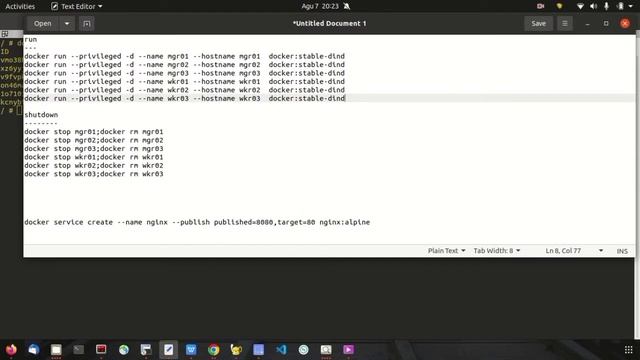This screenshot has height=360, width=640.
Task: Launch Google Chrome from the dock
Action: pyautogui.click(x=213, y=350)
